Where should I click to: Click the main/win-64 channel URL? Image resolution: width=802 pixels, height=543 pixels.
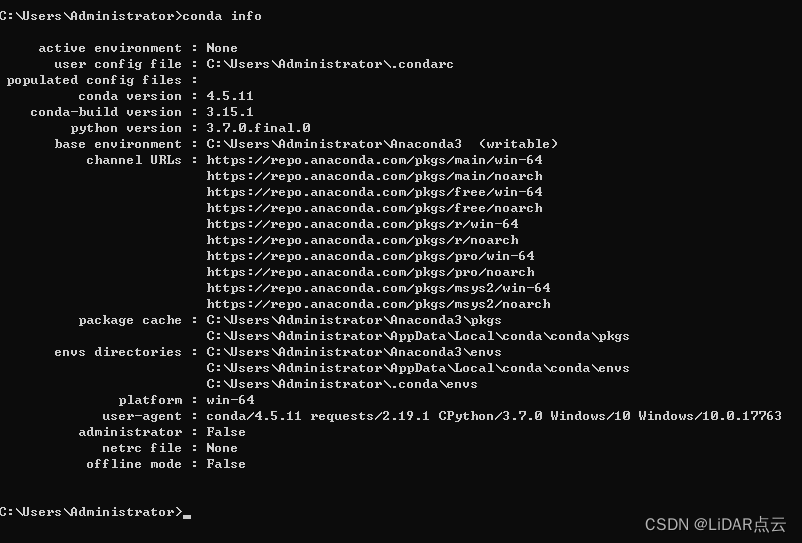point(374,160)
